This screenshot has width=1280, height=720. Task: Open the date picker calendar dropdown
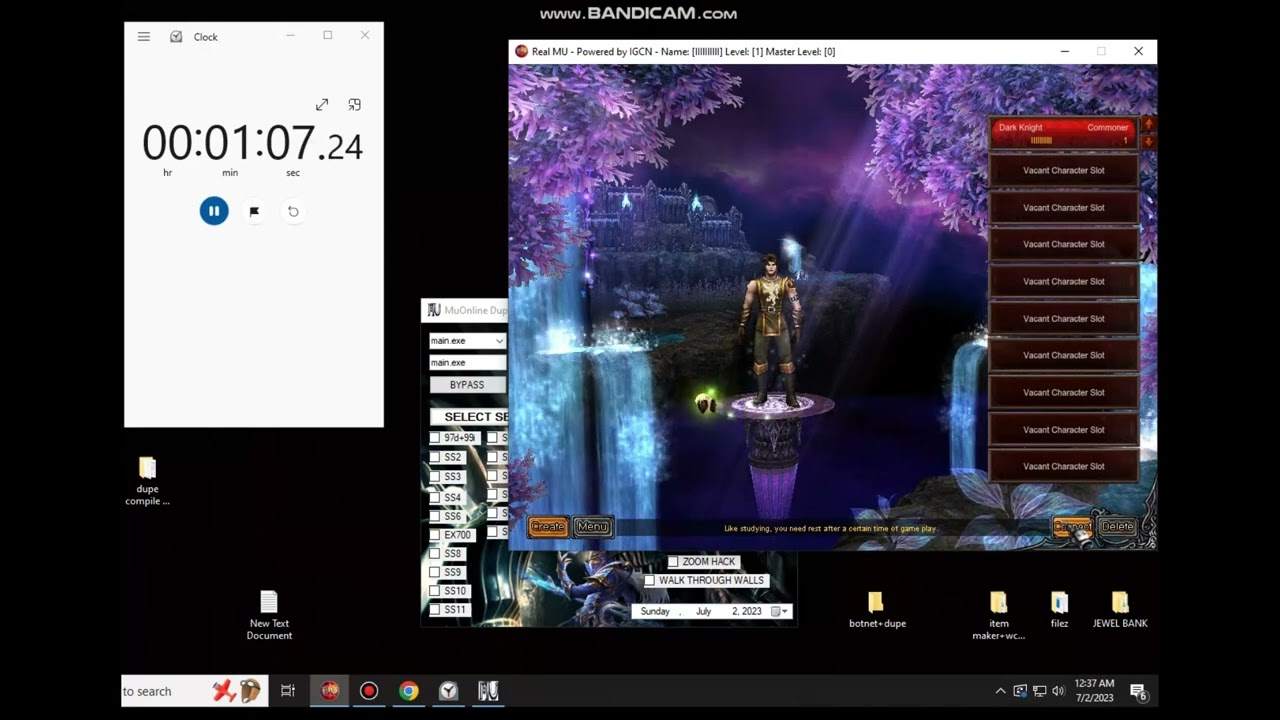tap(781, 611)
